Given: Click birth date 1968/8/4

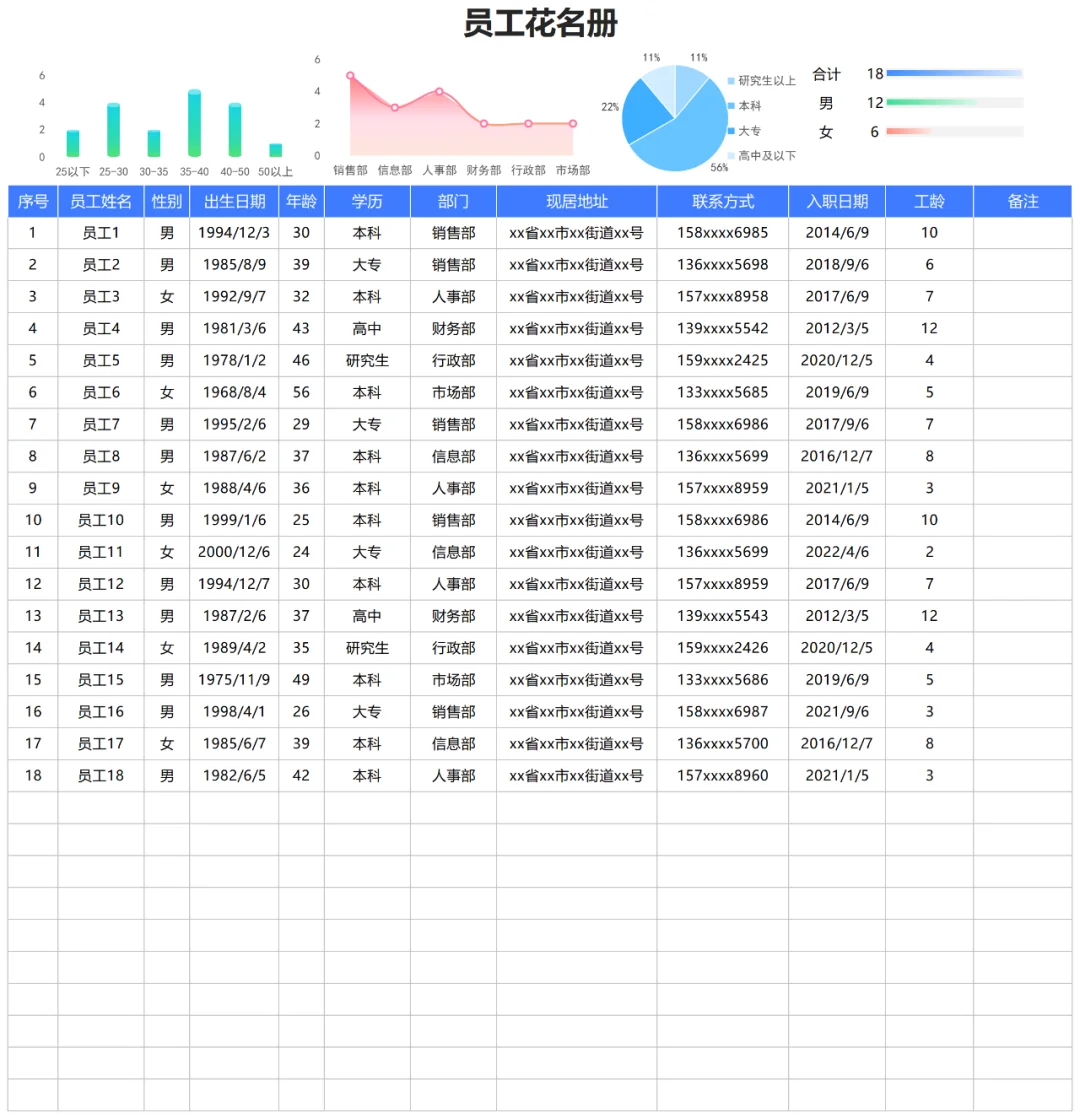Looking at the screenshot, I should pyautogui.click(x=234, y=392).
